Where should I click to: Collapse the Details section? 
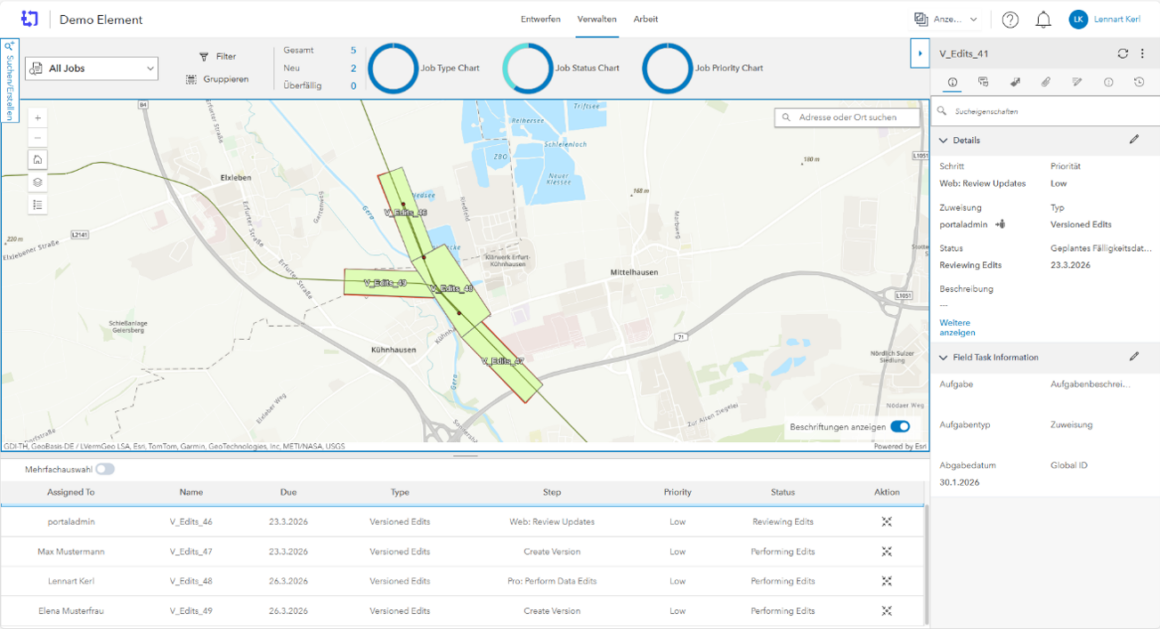[x=943, y=140]
